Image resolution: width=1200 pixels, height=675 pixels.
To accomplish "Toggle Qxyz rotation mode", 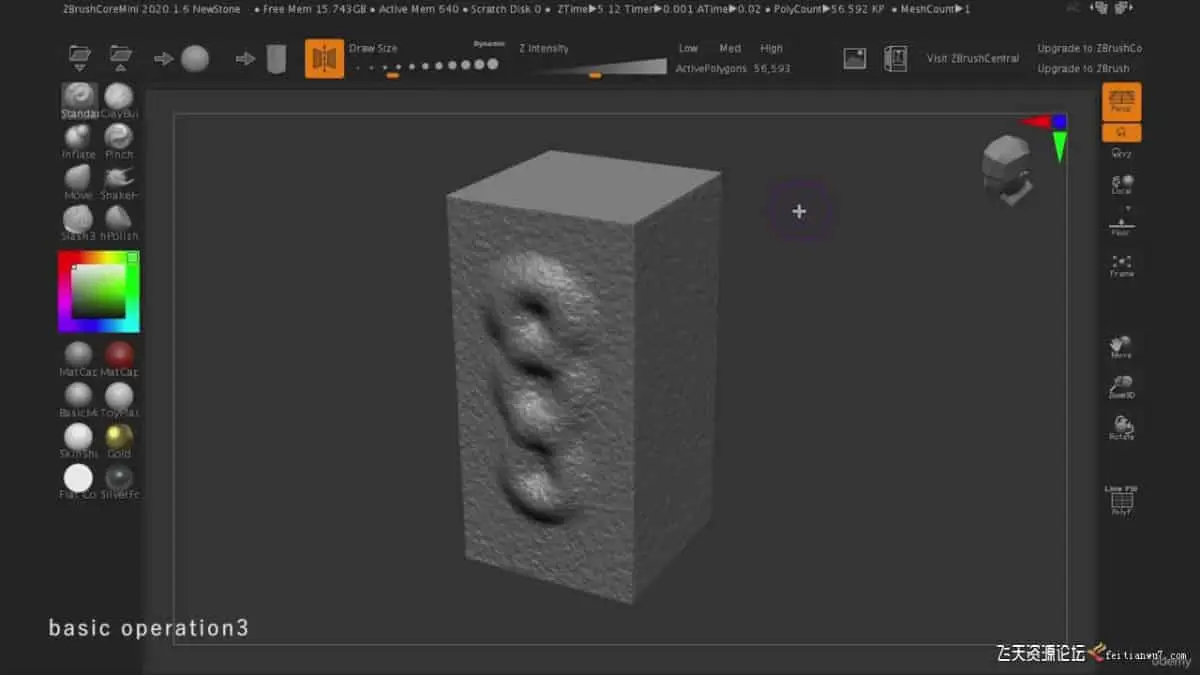I will pyautogui.click(x=1122, y=154).
